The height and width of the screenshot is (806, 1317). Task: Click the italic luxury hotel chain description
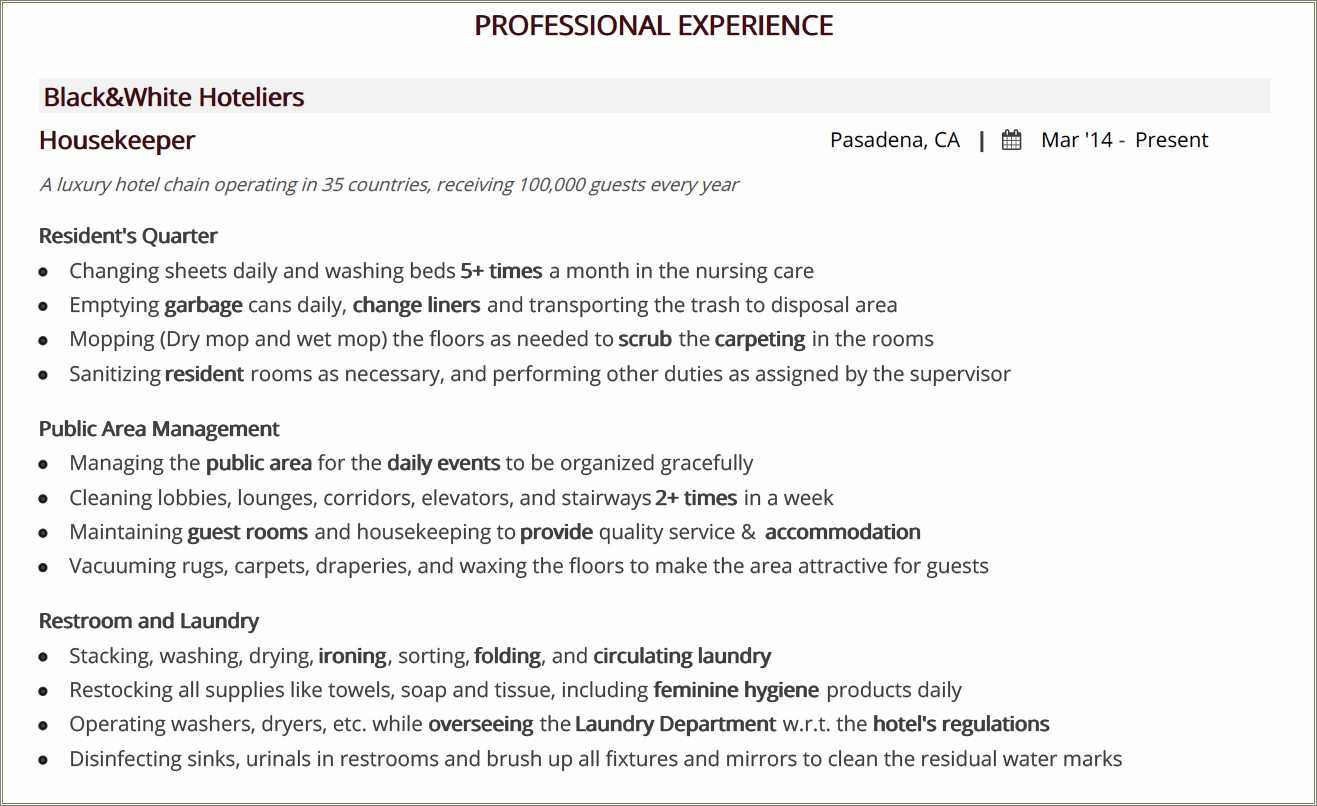click(x=388, y=185)
